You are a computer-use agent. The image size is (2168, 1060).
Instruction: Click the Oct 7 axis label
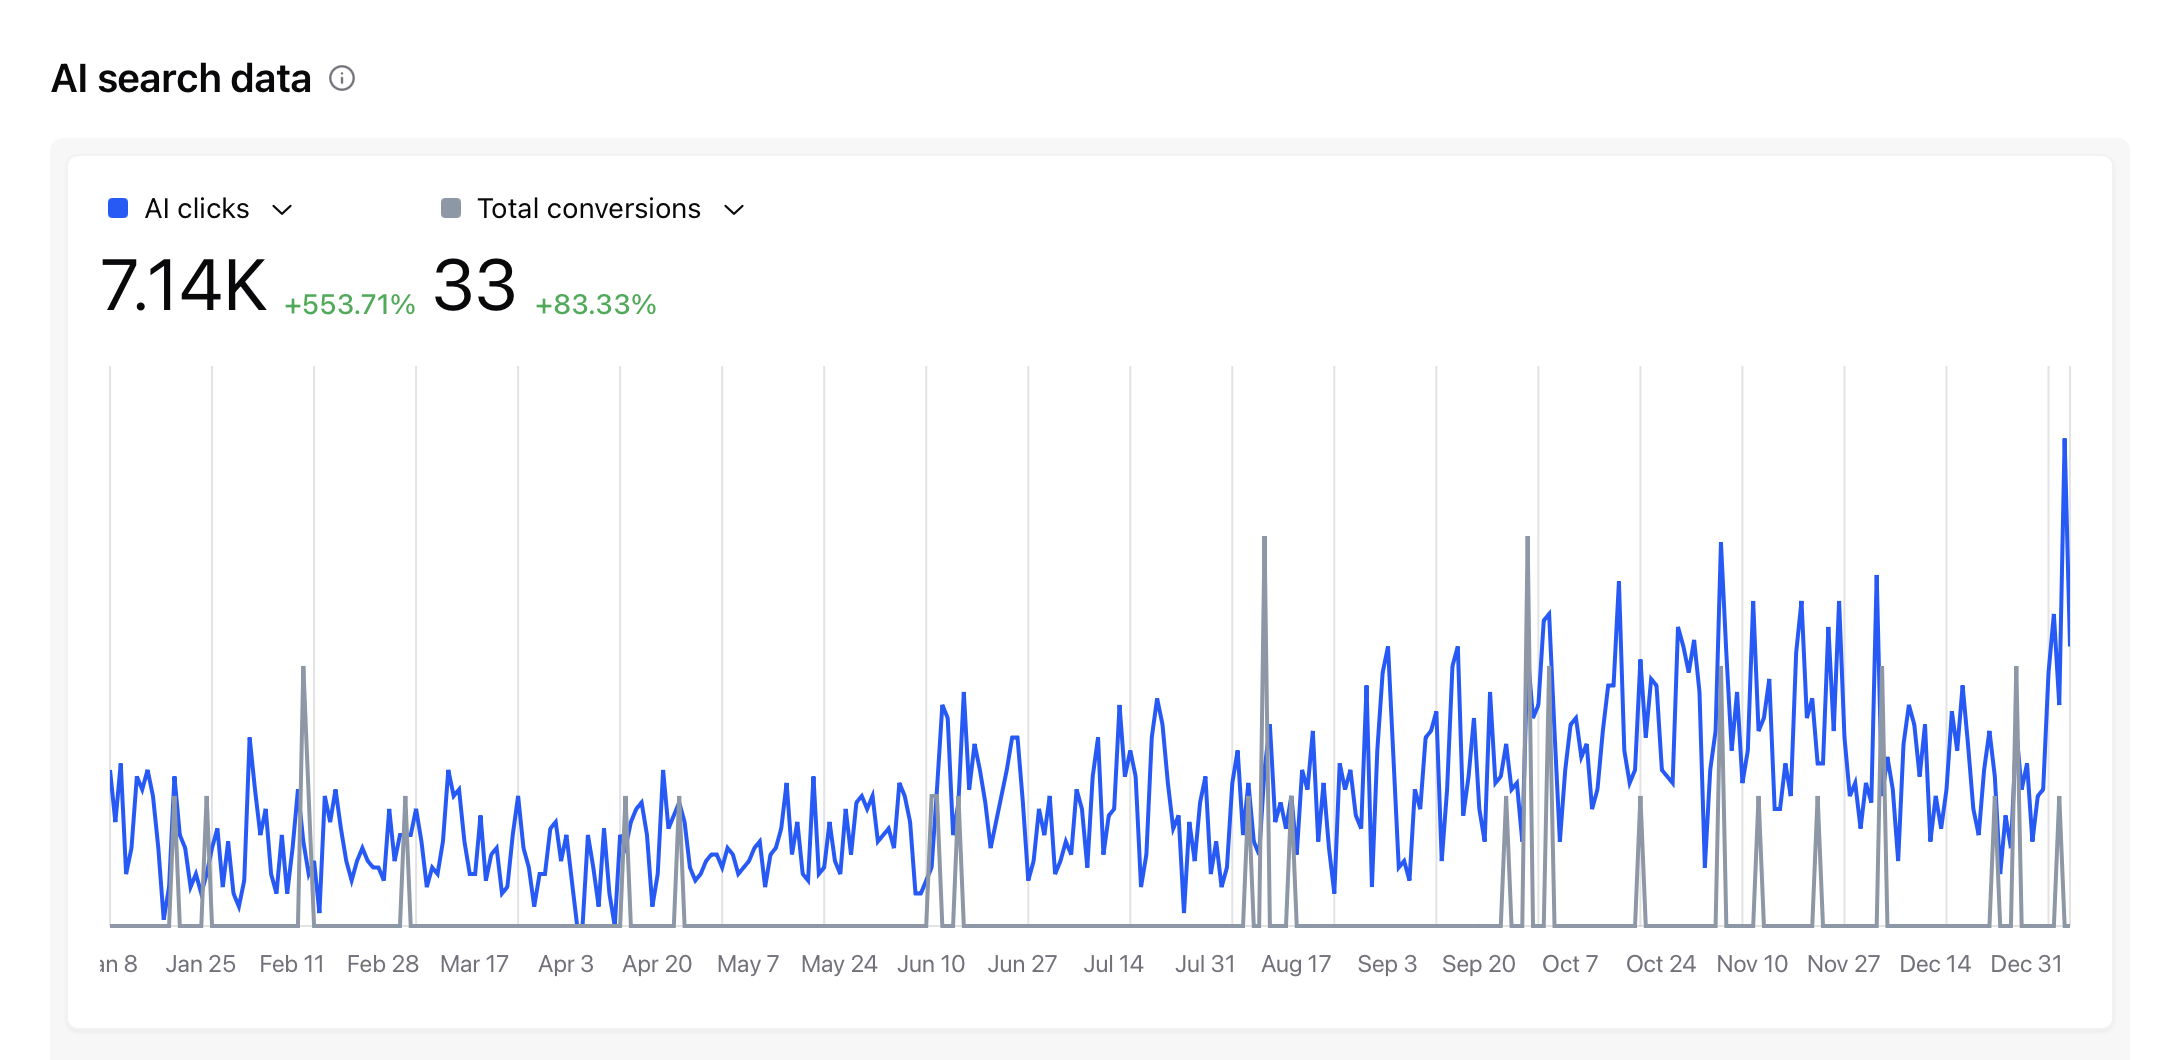tap(1570, 964)
